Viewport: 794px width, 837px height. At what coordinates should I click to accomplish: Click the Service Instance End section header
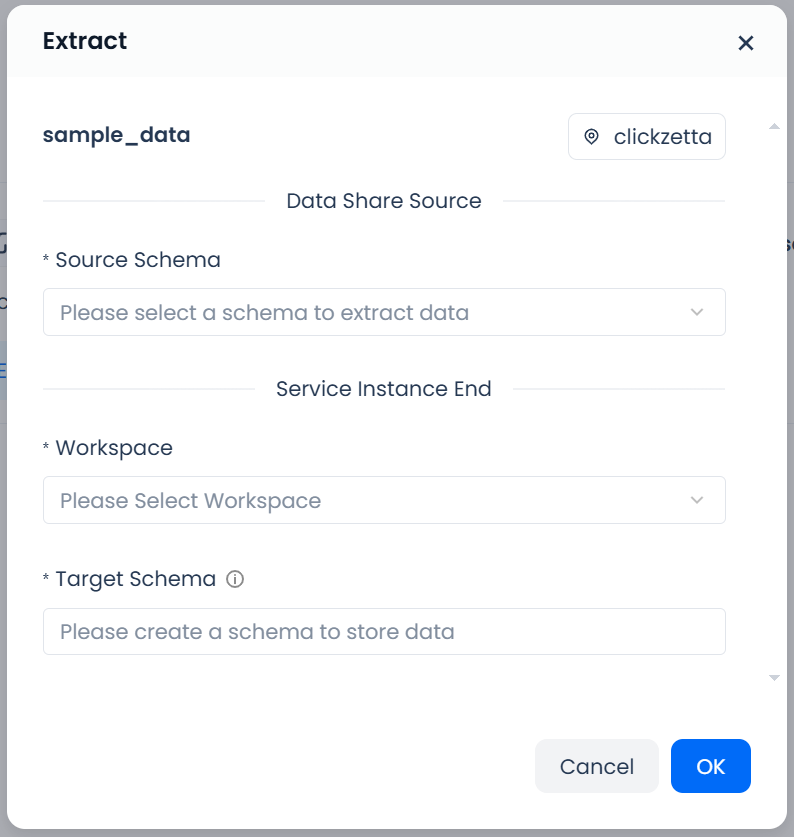[x=384, y=389]
